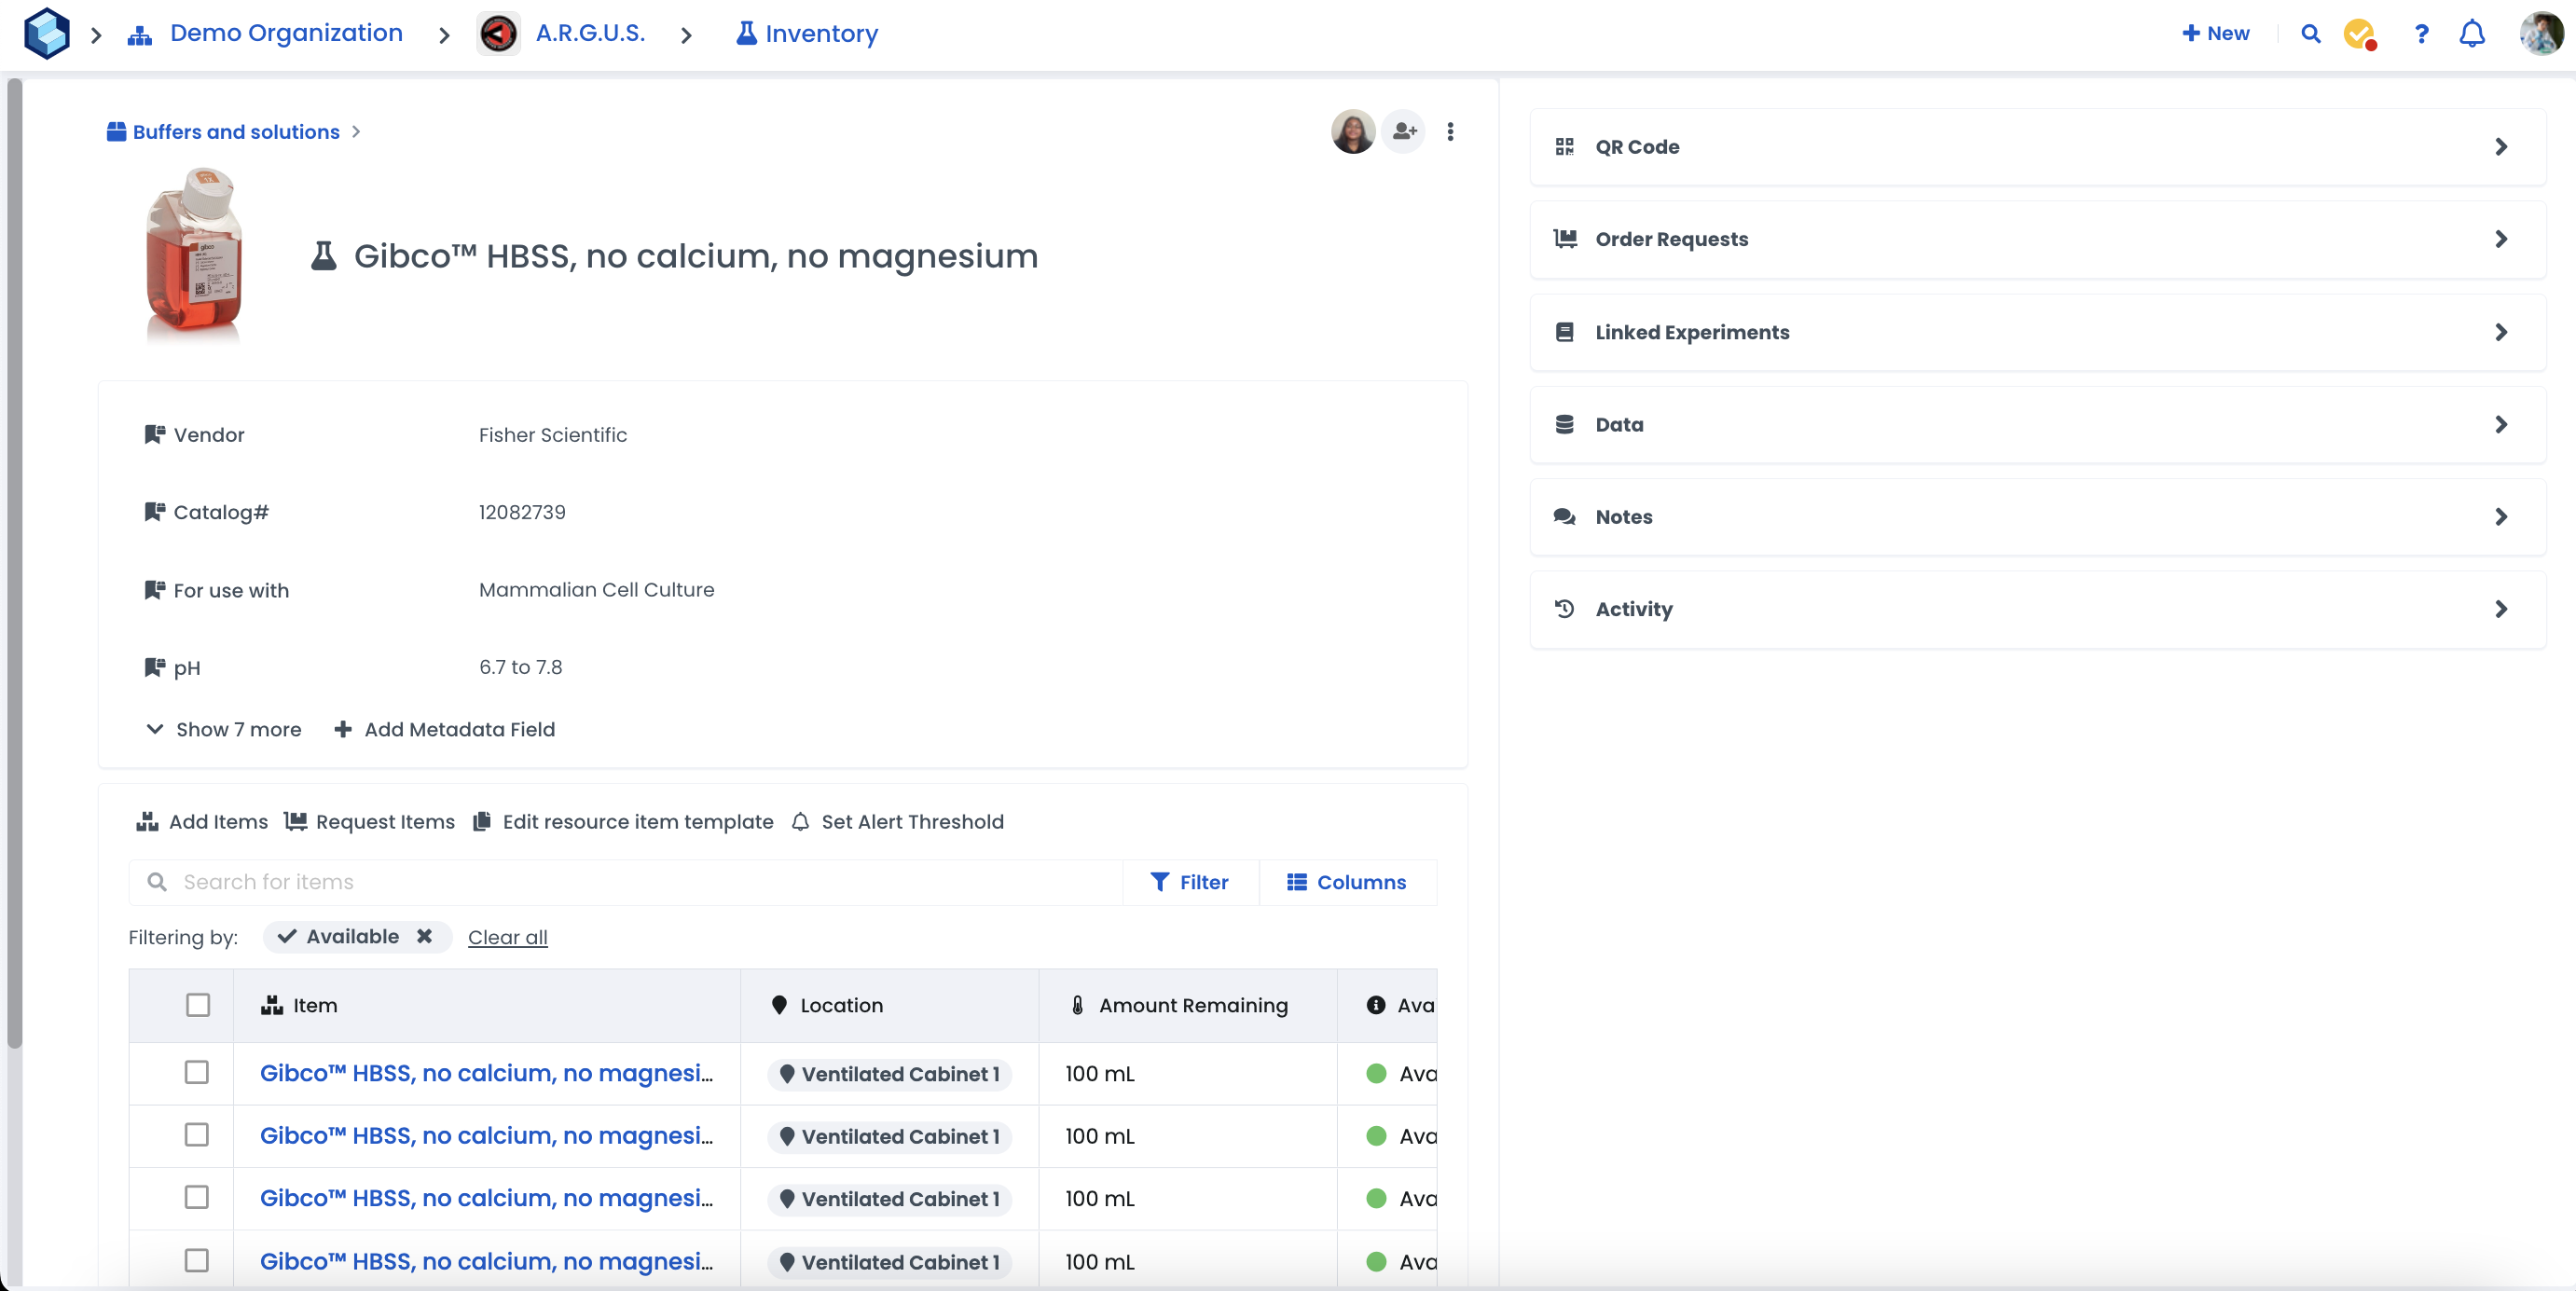Toggle the select-all items checkbox

click(x=198, y=1005)
